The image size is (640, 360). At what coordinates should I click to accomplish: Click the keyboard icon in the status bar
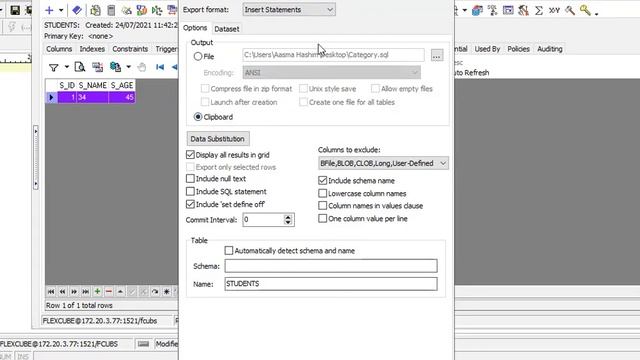[x=143, y=344]
